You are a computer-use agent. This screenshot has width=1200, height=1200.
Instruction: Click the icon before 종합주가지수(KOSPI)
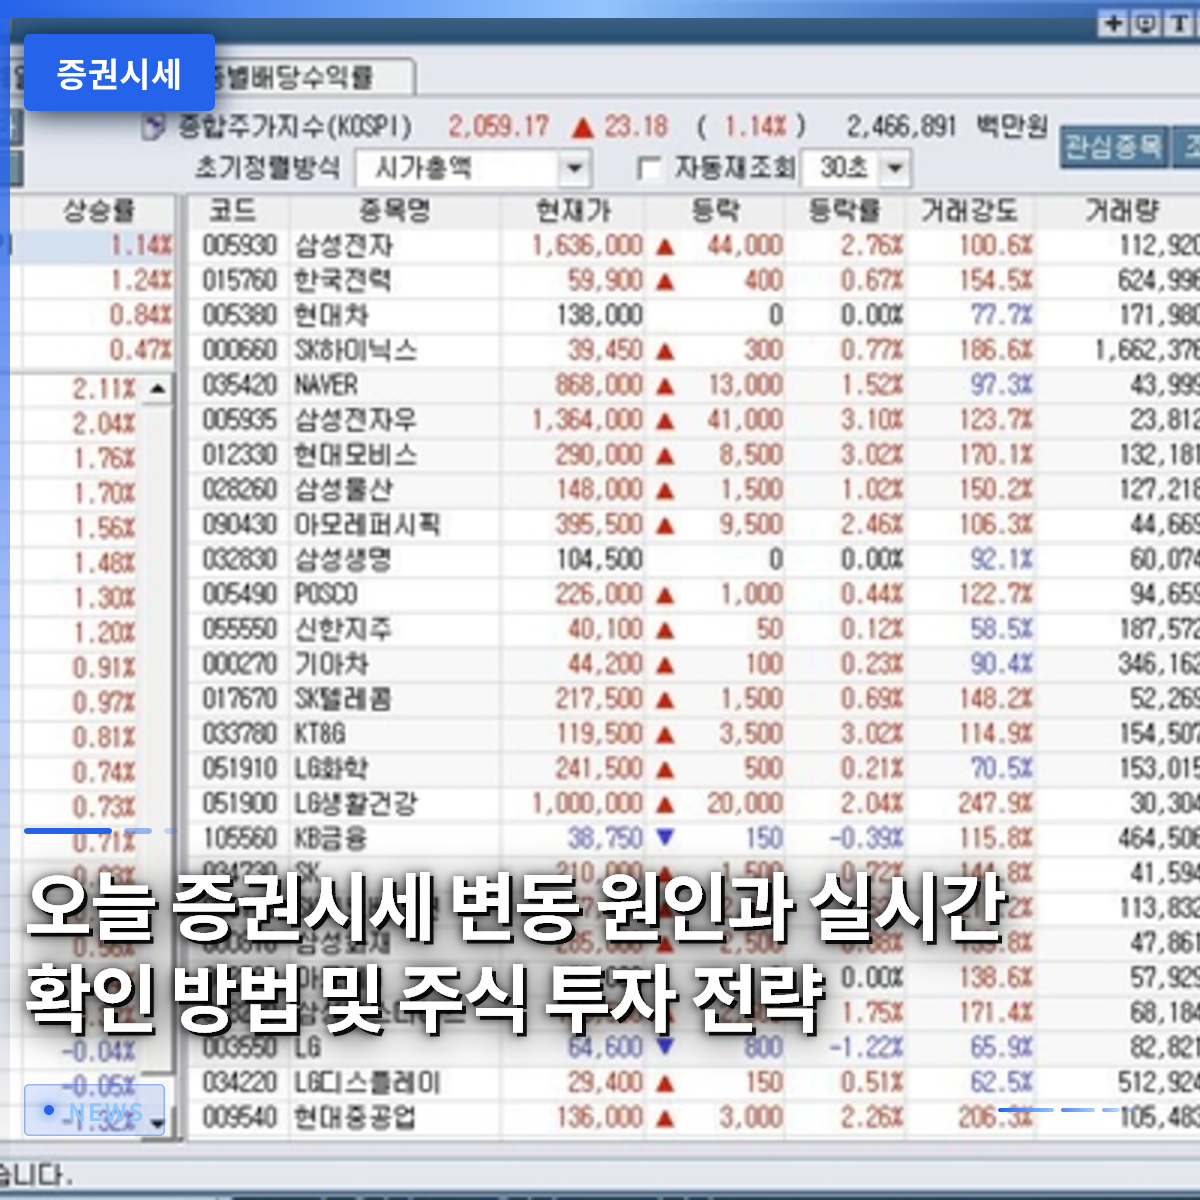[x=154, y=128]
